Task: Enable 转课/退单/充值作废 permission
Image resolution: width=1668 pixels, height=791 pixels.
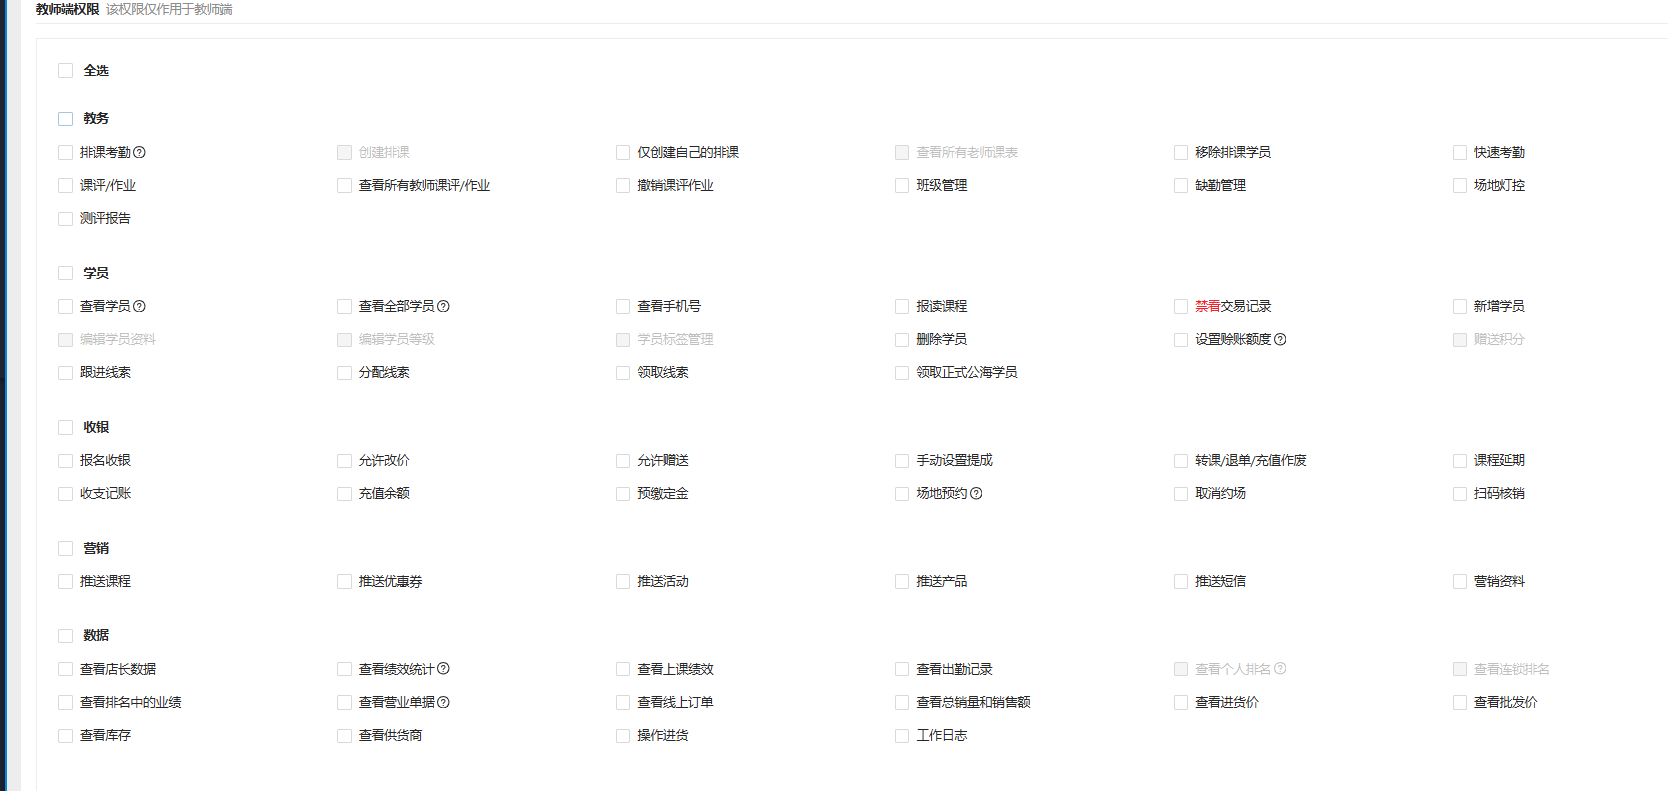Action: tap(1181, 461)
